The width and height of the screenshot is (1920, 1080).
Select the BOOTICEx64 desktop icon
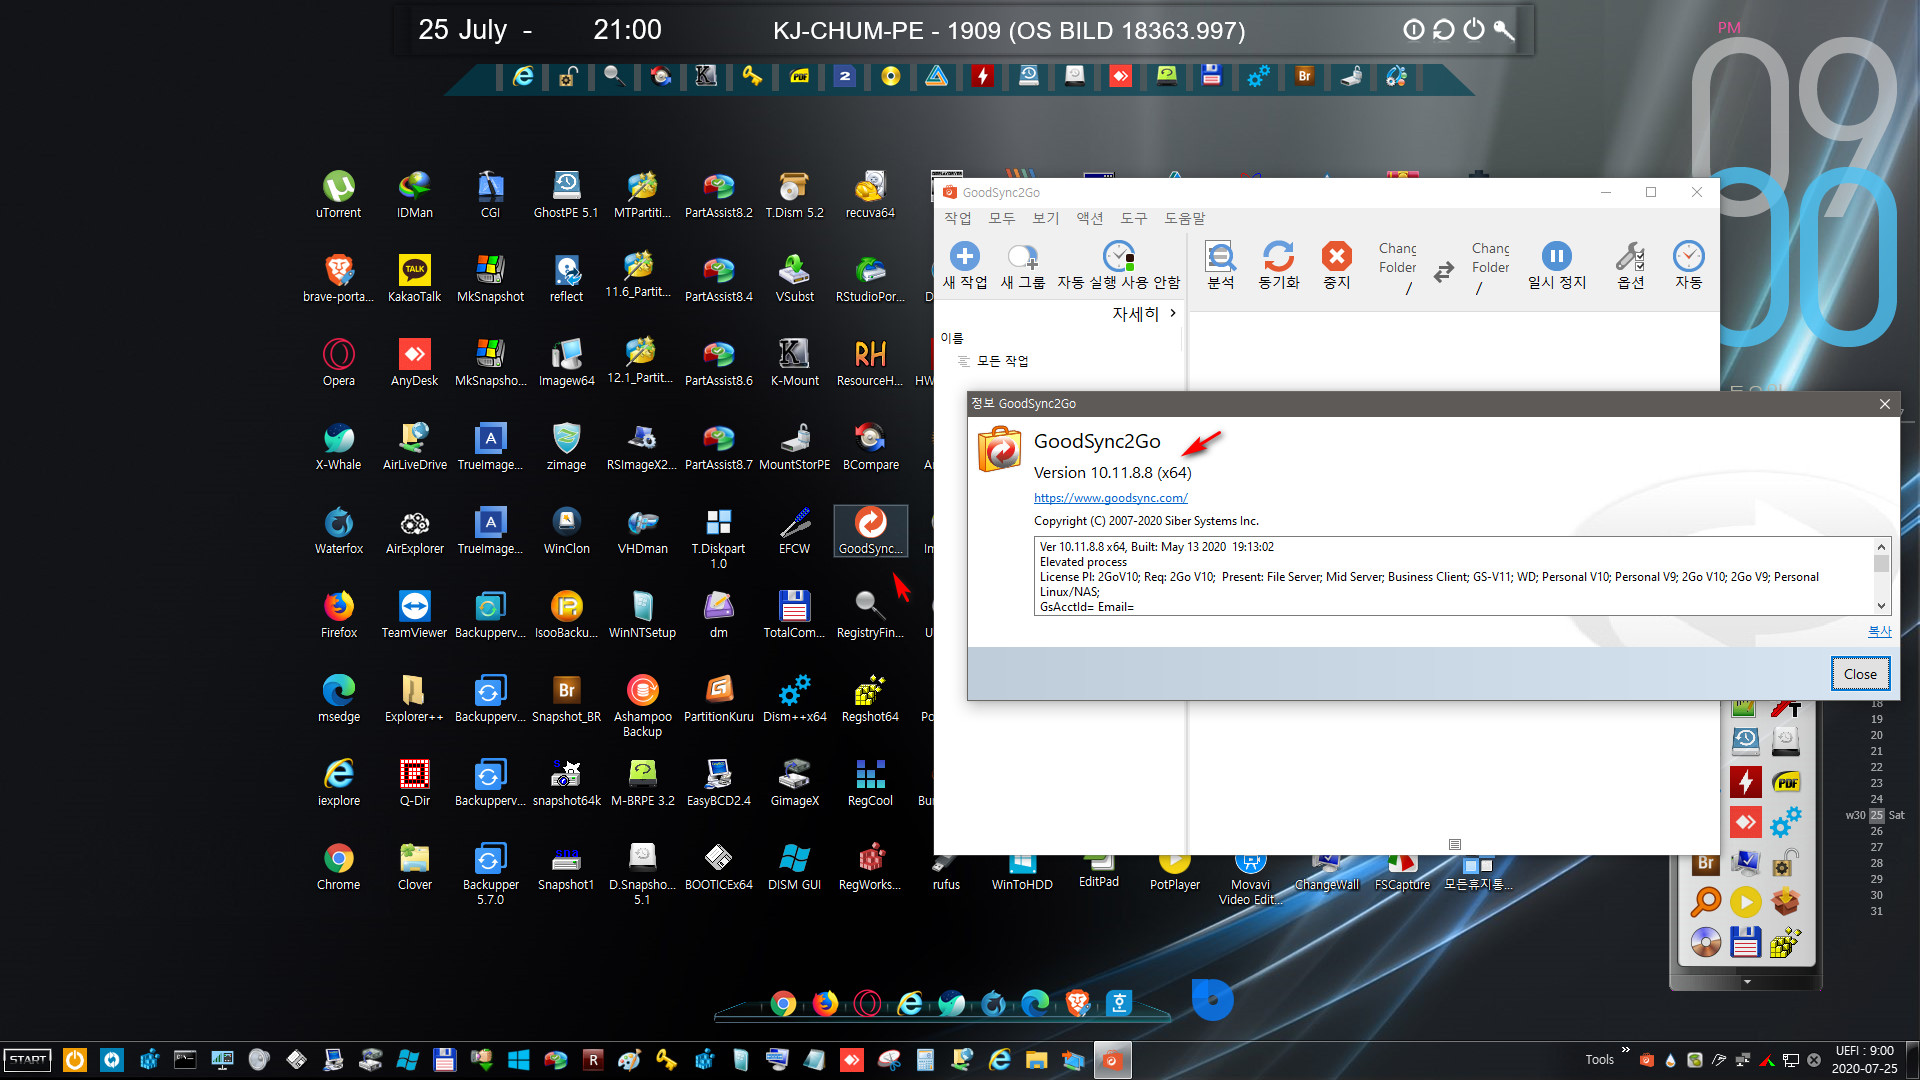pos(718,867)
